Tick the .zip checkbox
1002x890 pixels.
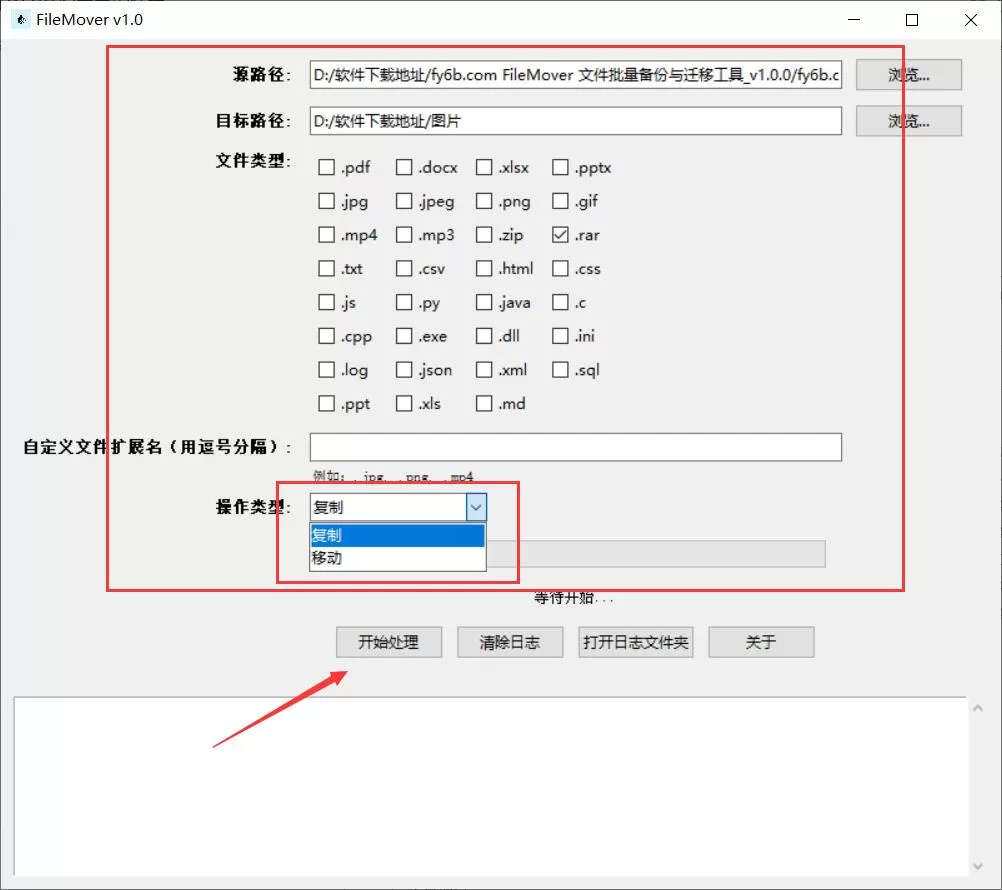pos(484,235)
